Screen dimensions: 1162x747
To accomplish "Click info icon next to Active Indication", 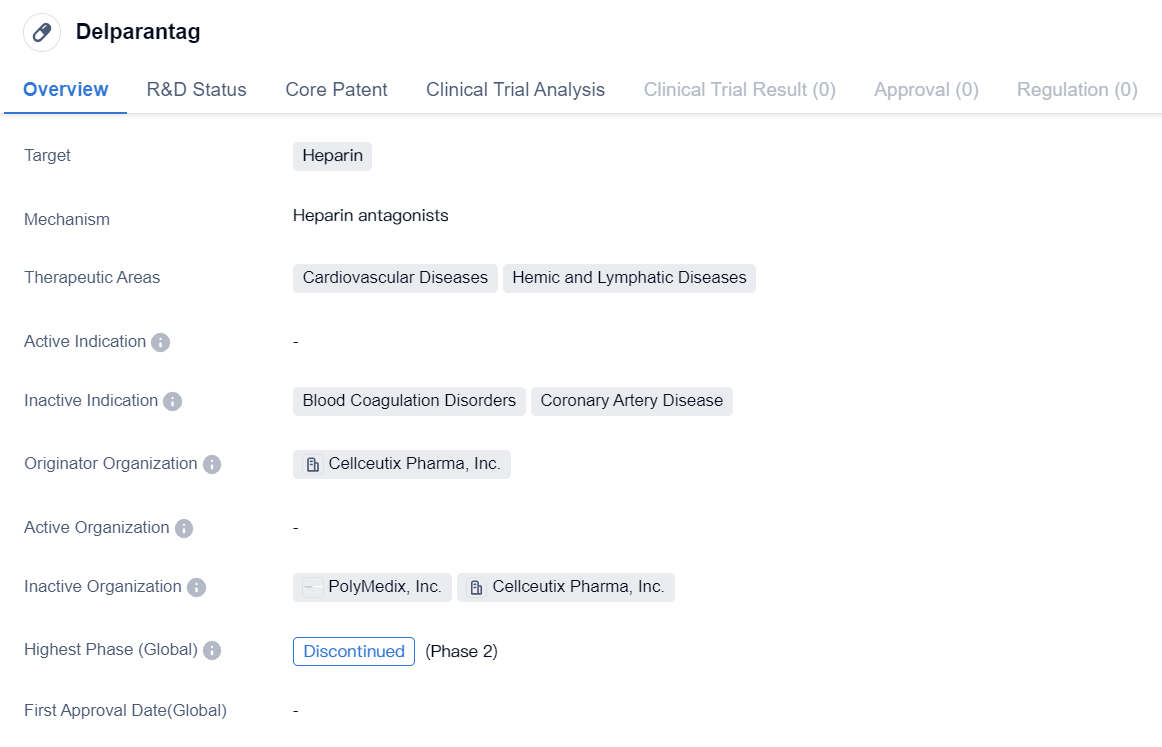I will tap(160, 342).
